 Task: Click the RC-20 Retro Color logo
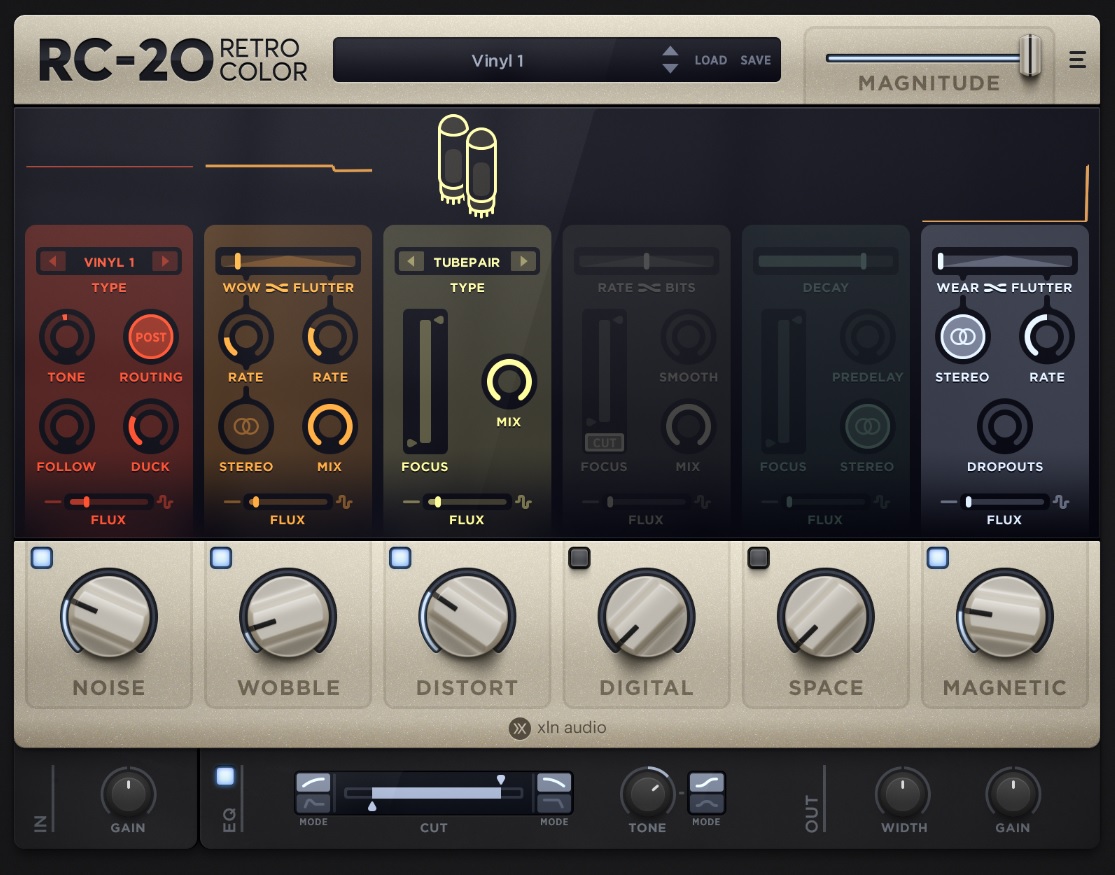(x=173, y=60)
